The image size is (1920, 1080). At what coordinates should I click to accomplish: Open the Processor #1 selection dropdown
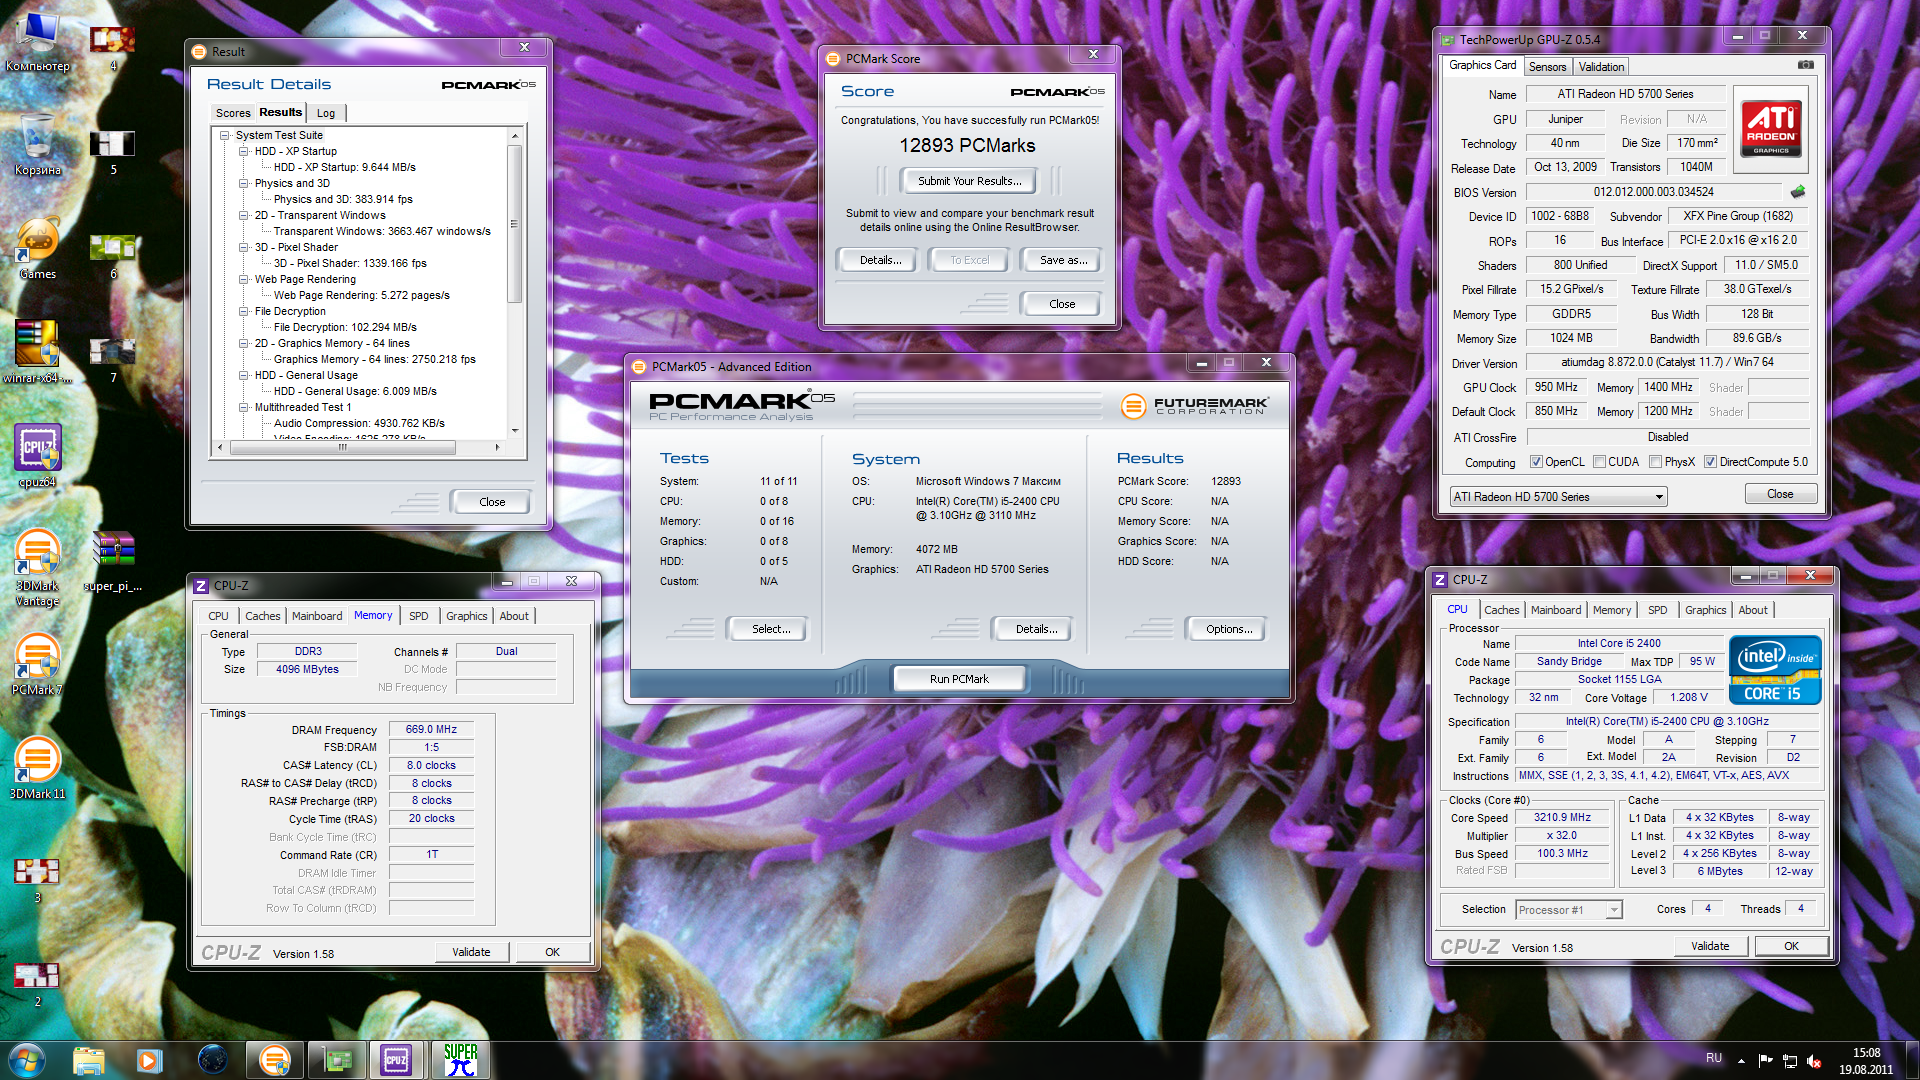[1568, 910]
